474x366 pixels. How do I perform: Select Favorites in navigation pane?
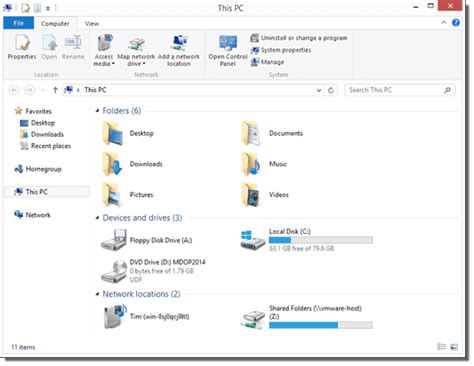[33, 111]
